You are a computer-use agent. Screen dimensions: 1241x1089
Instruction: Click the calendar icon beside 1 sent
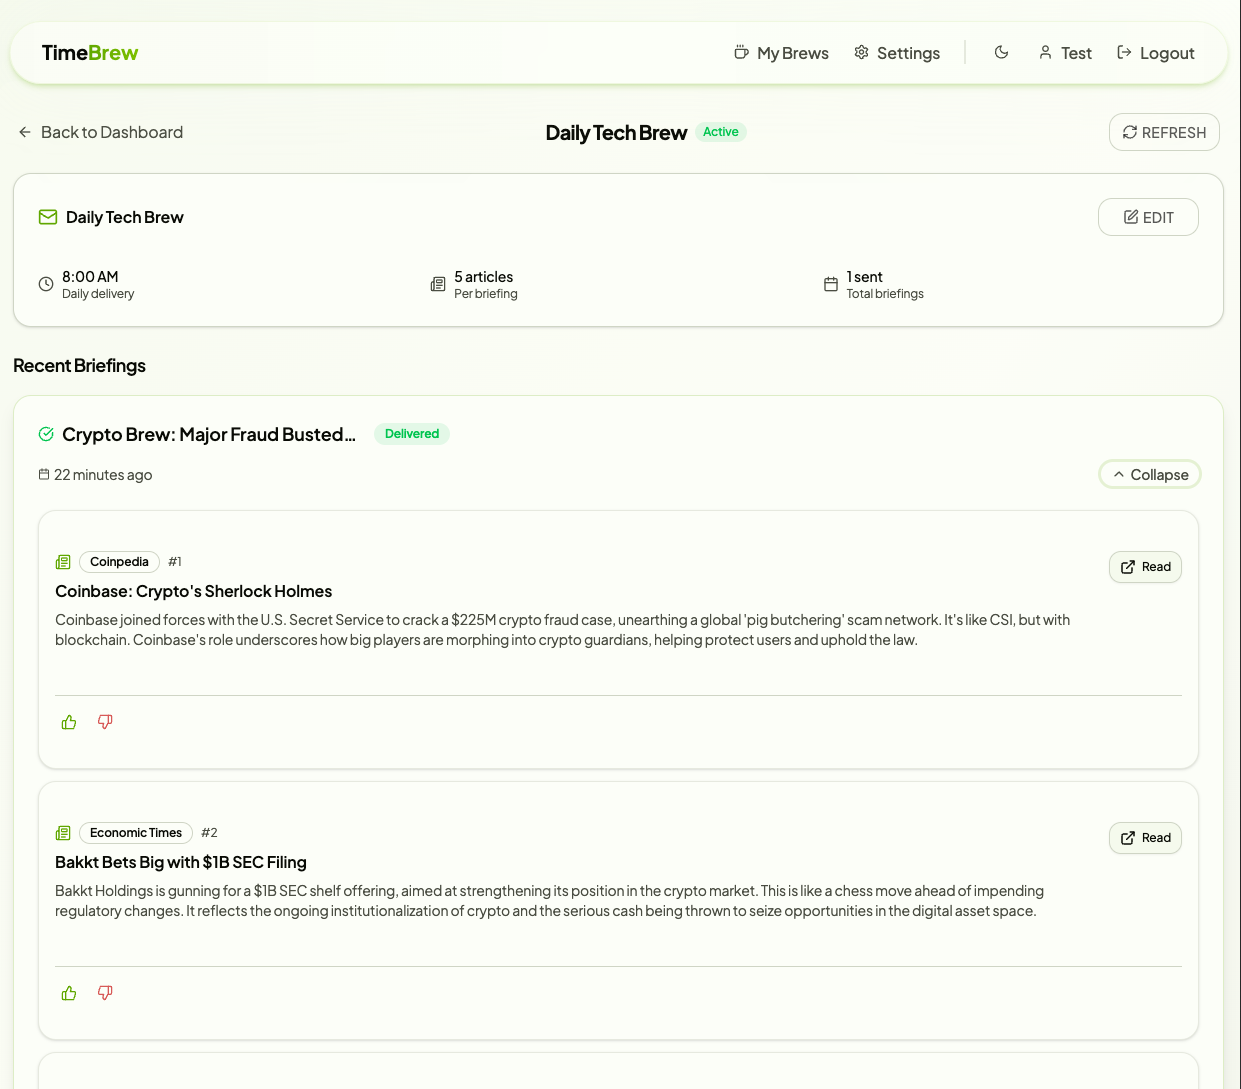tap(831, 284)
